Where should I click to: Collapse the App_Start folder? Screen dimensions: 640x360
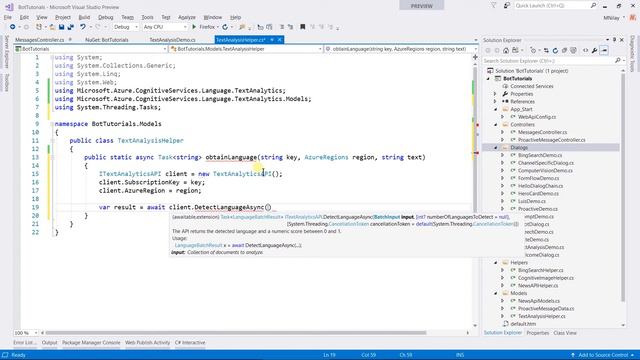pos(496,109)
